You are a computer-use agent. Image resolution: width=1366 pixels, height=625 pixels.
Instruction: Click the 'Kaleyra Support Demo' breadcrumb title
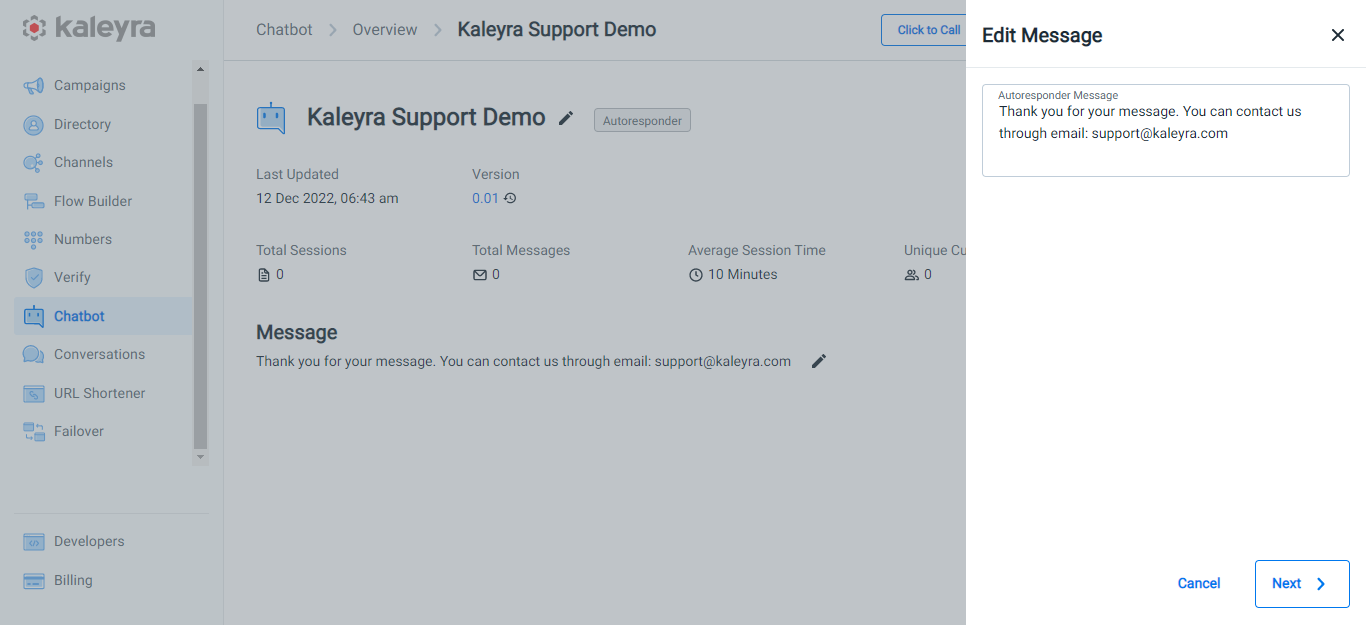557,30
